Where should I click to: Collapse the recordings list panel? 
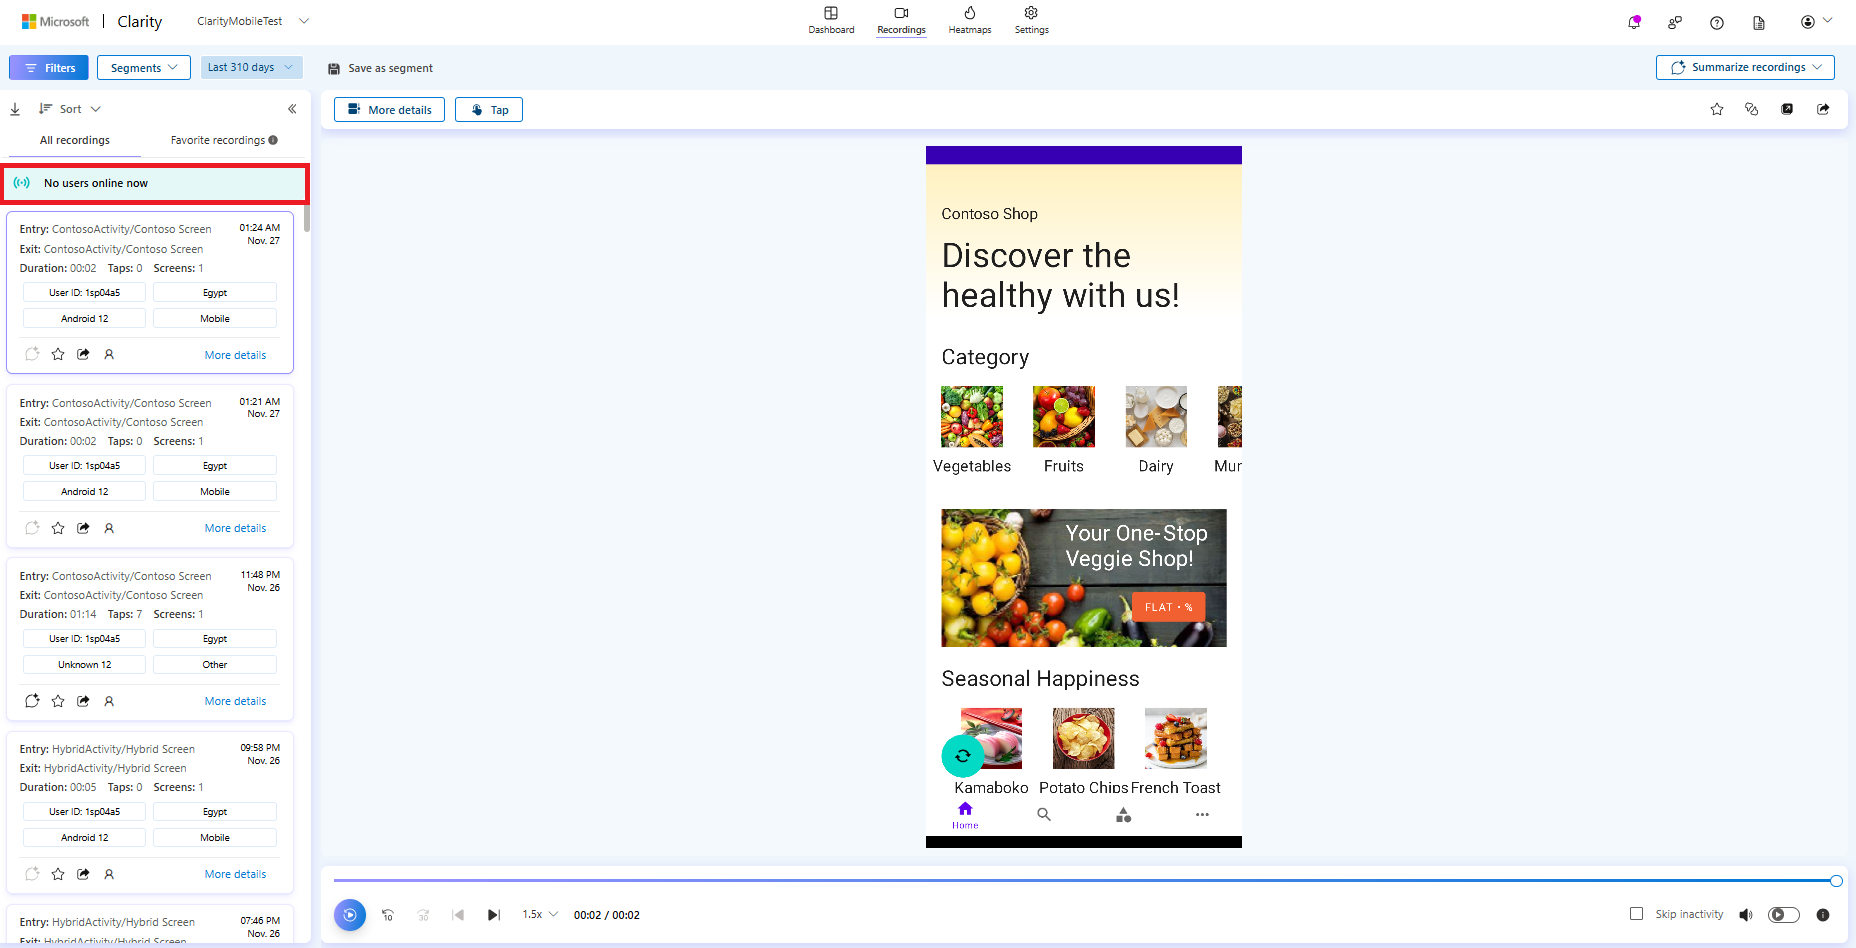(x=292, y=109)
